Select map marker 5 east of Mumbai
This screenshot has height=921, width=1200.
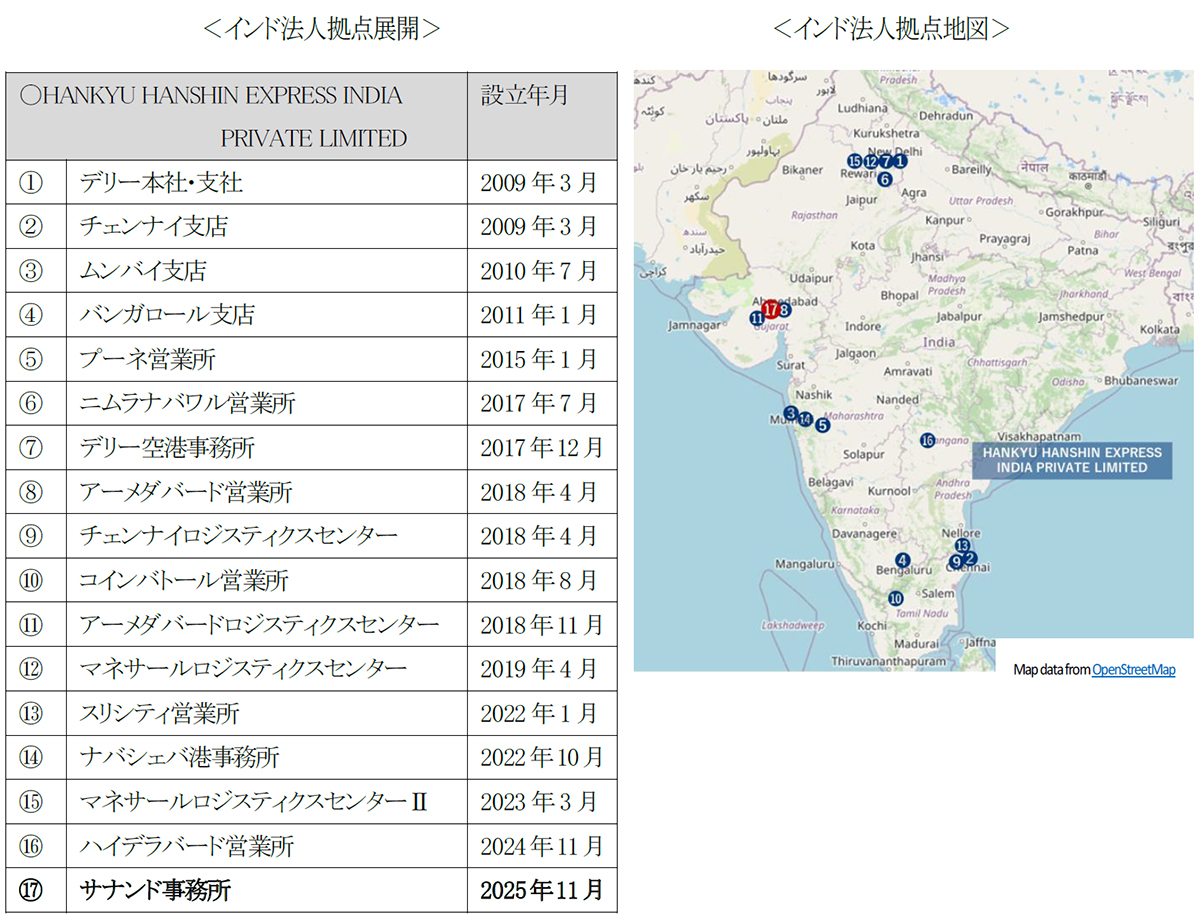tap(822, 424)
